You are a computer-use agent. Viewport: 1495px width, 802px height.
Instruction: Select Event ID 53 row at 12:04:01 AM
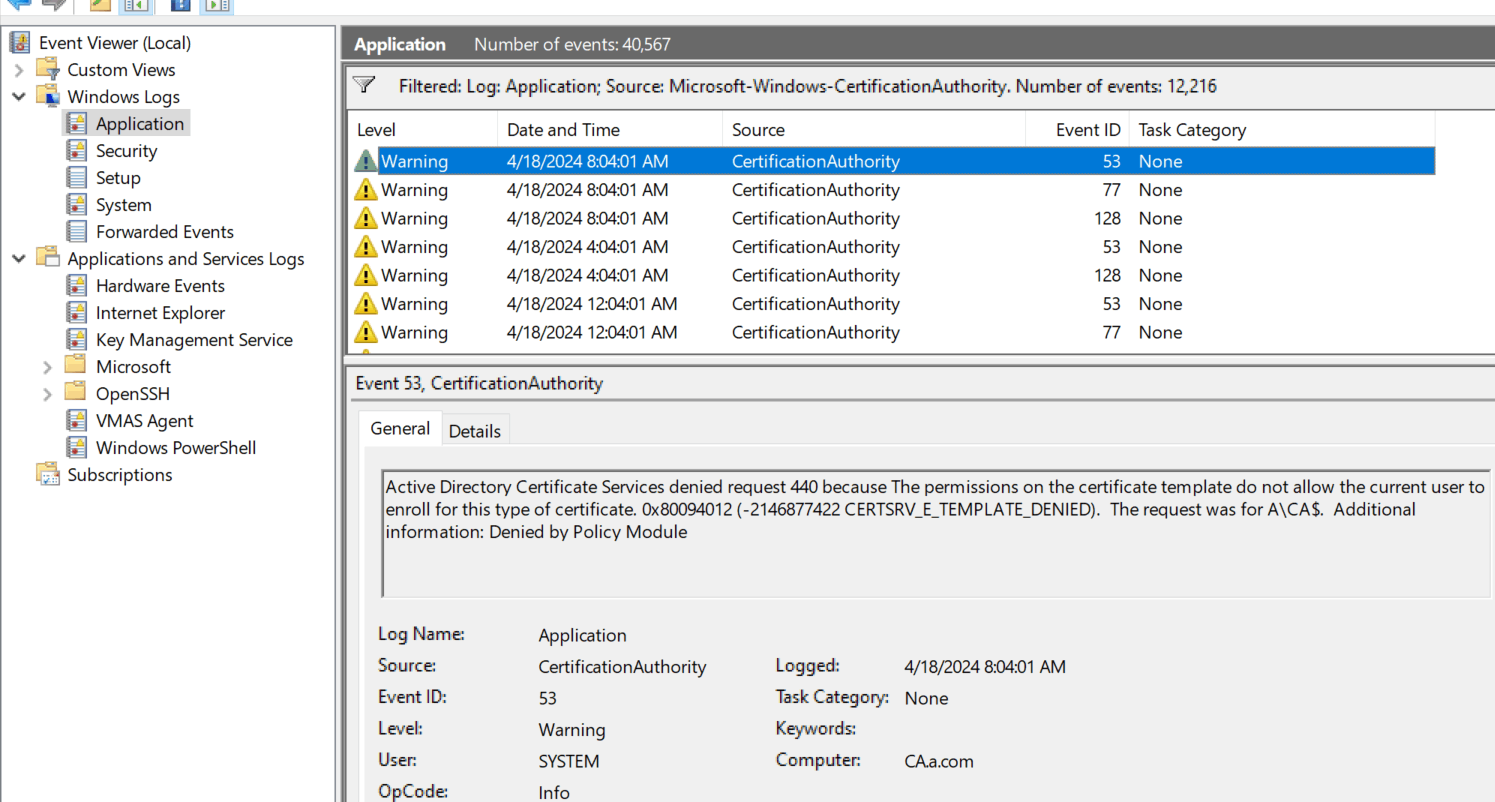click(893, 304)
